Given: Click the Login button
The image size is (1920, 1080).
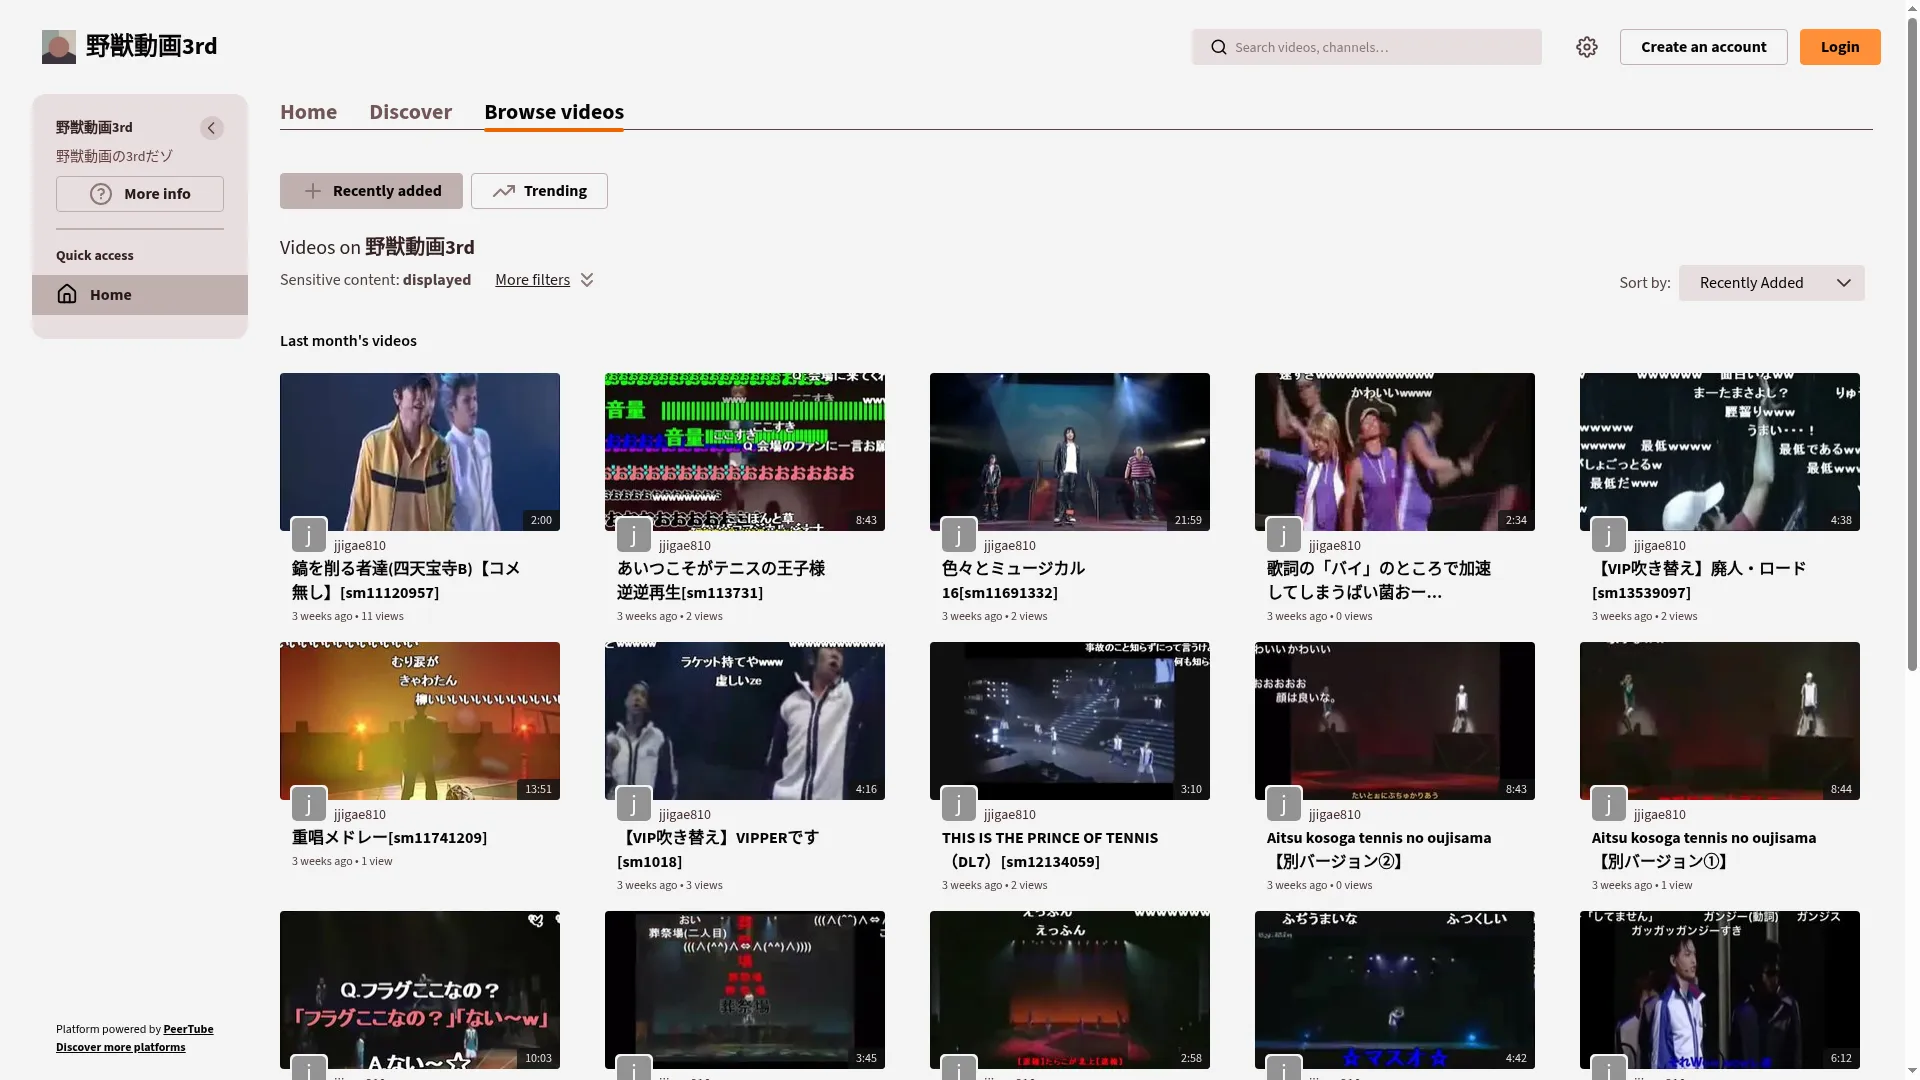Looking at the screenshot, I should (1840, 47).
